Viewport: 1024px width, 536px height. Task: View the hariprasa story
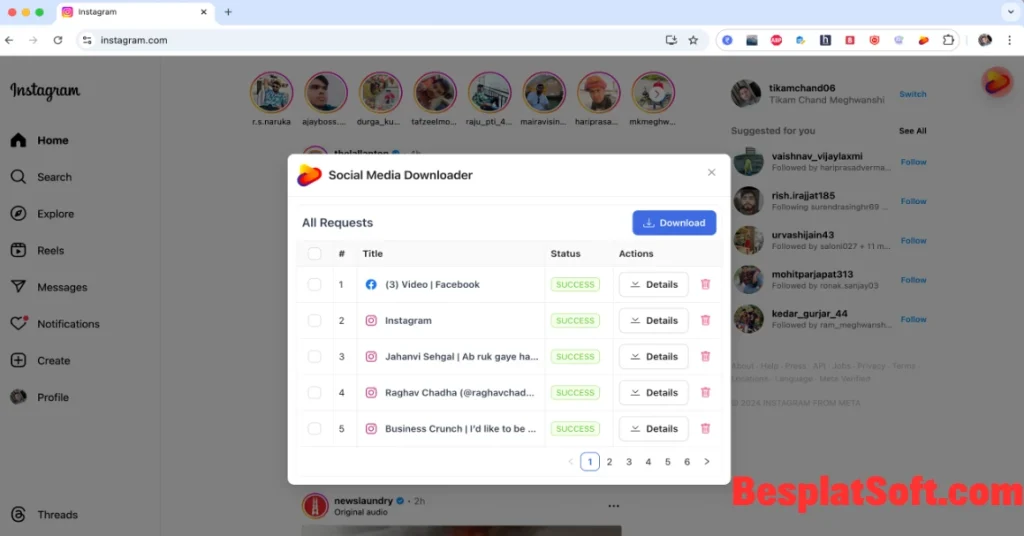(597, 93)
